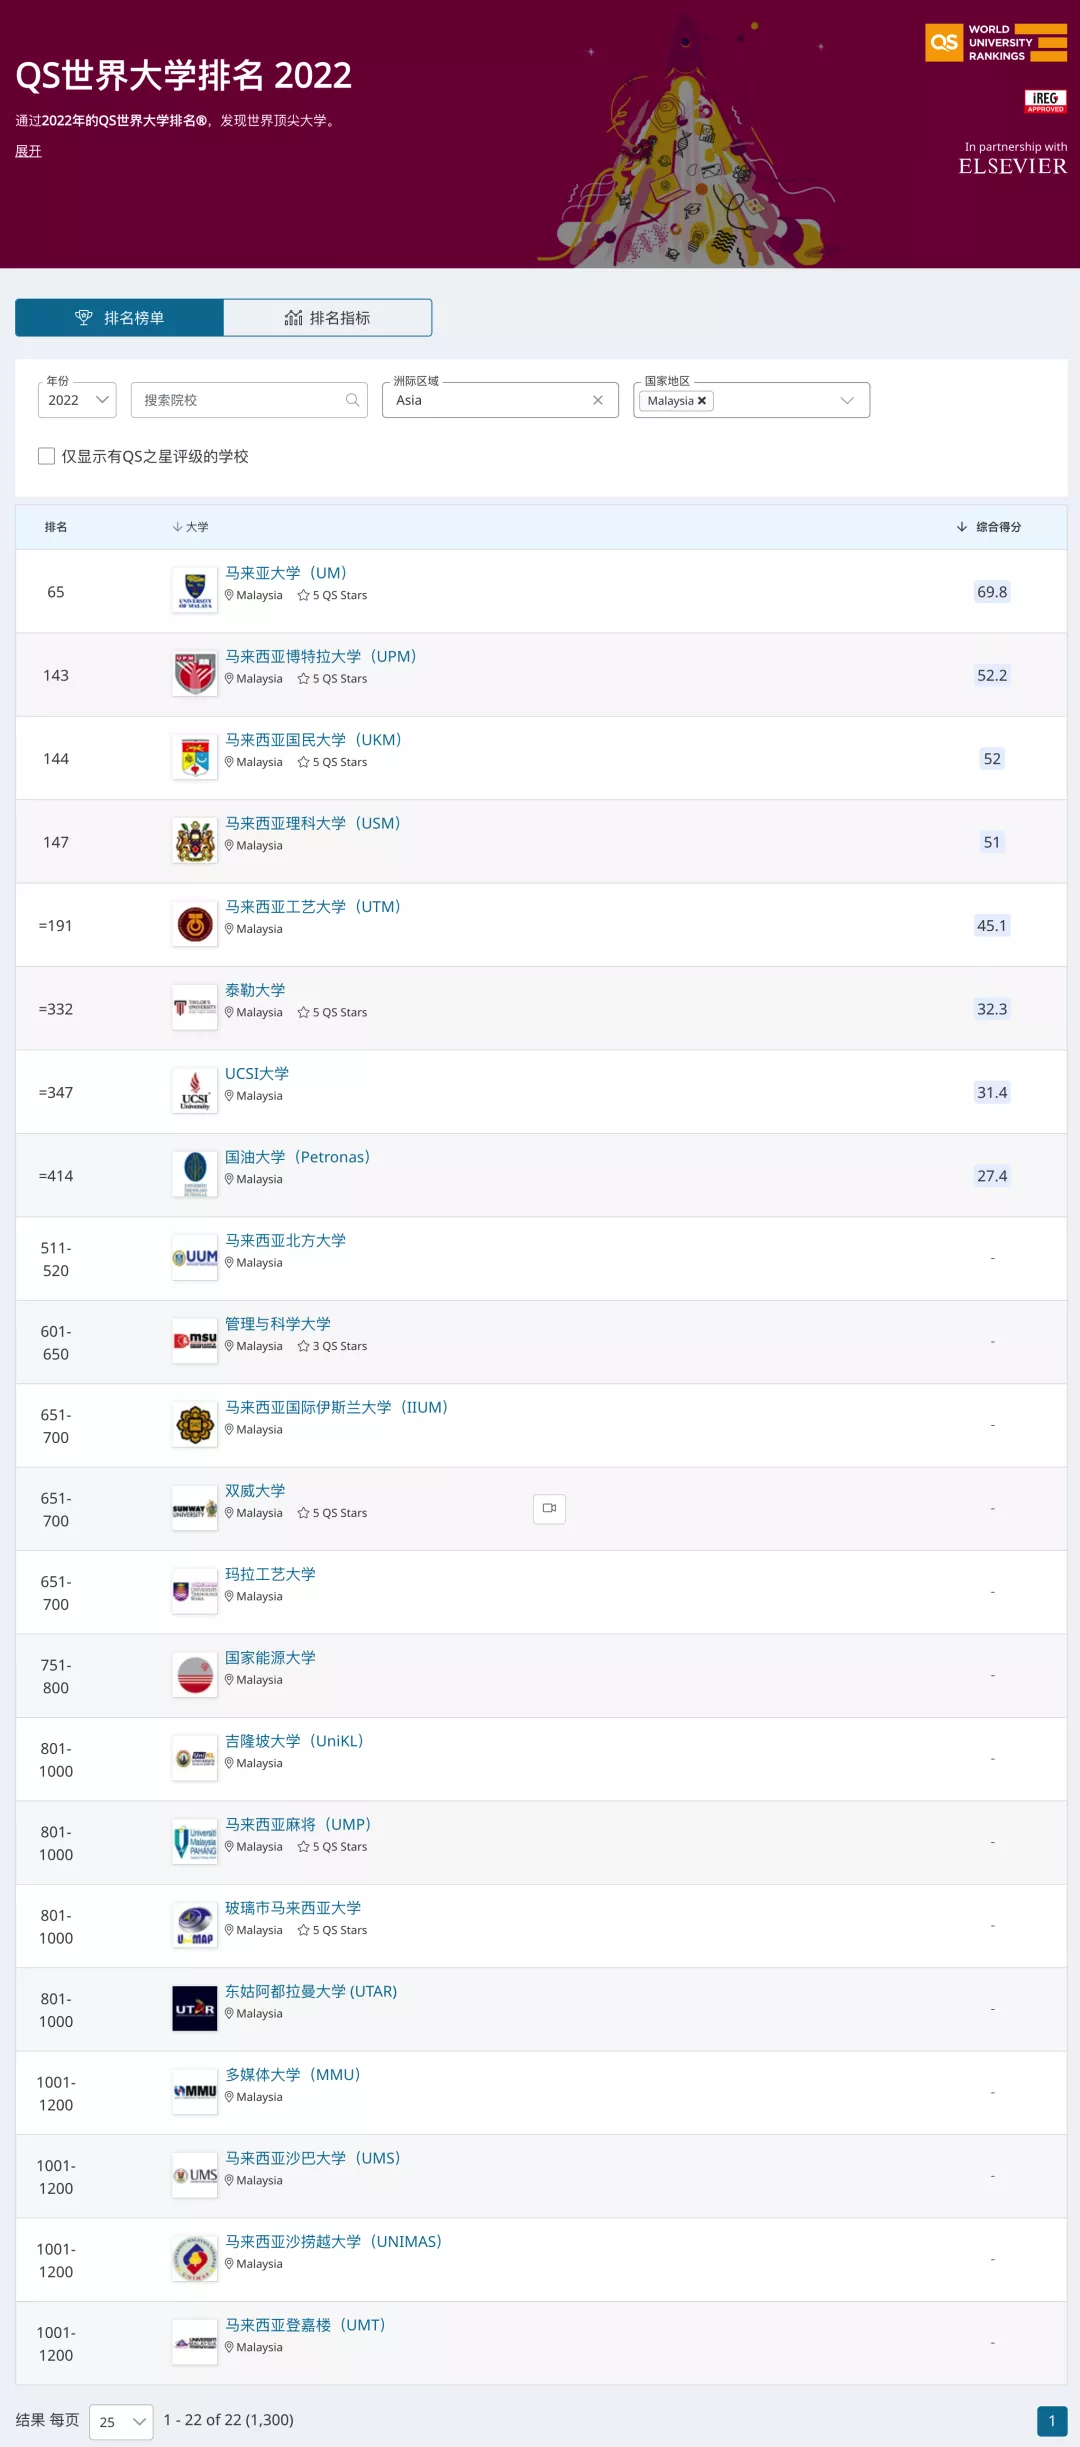Click the 搜索院校 search input field
This screenshot has height=2447, width=1080.
pos(240,400)
